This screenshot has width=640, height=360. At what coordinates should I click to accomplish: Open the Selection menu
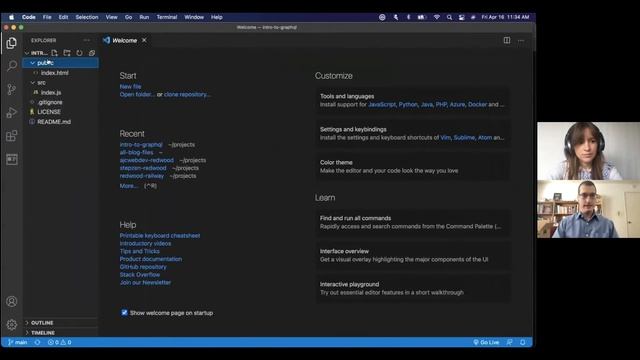pos(87,17)
